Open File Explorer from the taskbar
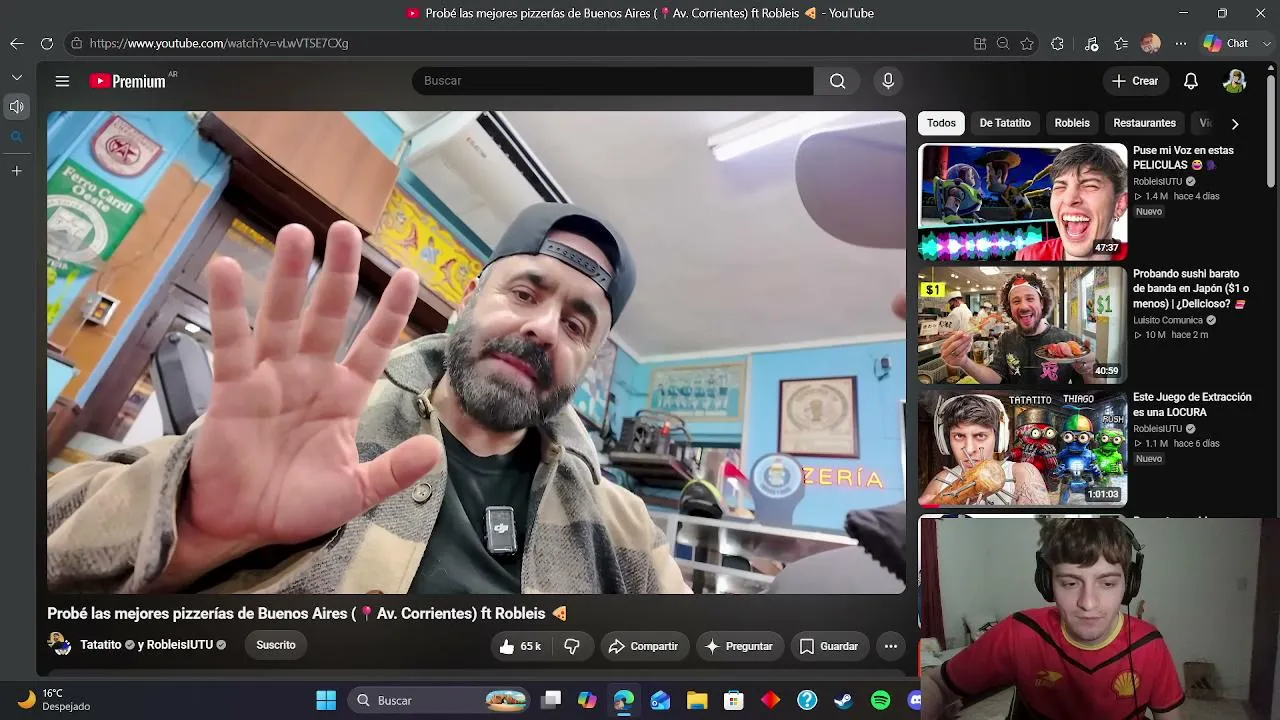The image size is (1280, 720). point(697,700)
